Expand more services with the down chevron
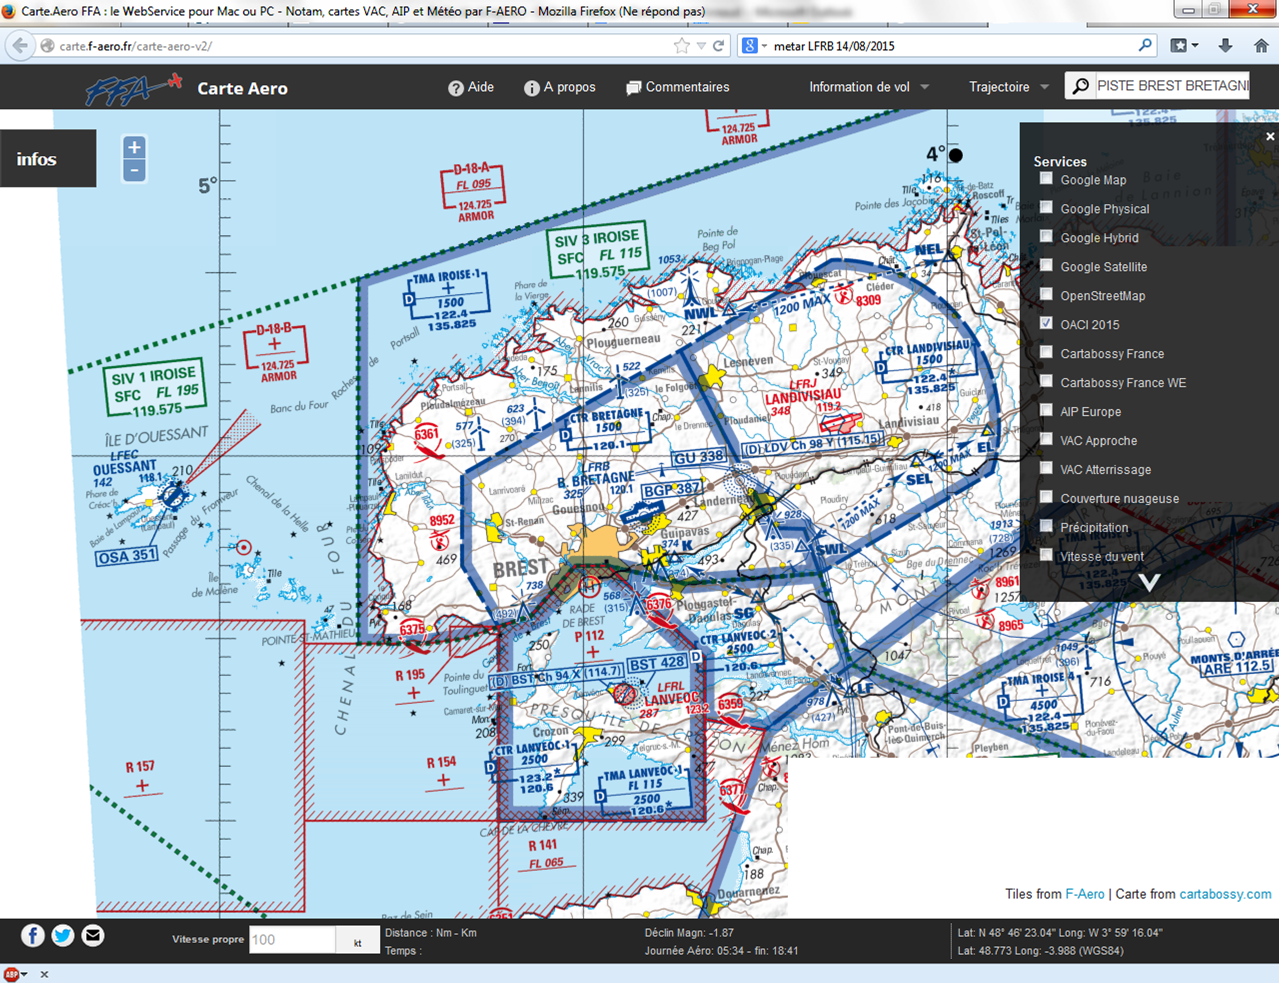This screenshot has width=1280, height=984. 1149,582
